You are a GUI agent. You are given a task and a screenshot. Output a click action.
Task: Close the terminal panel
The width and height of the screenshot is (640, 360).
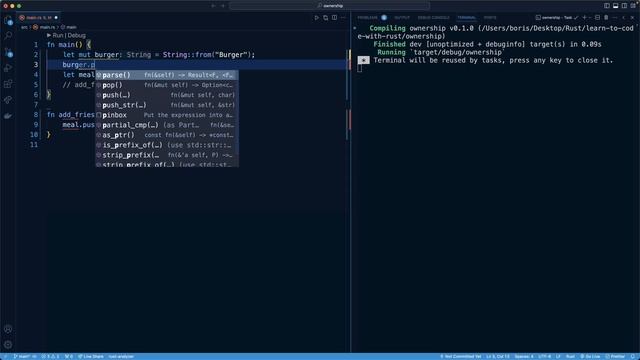point(632,18)
